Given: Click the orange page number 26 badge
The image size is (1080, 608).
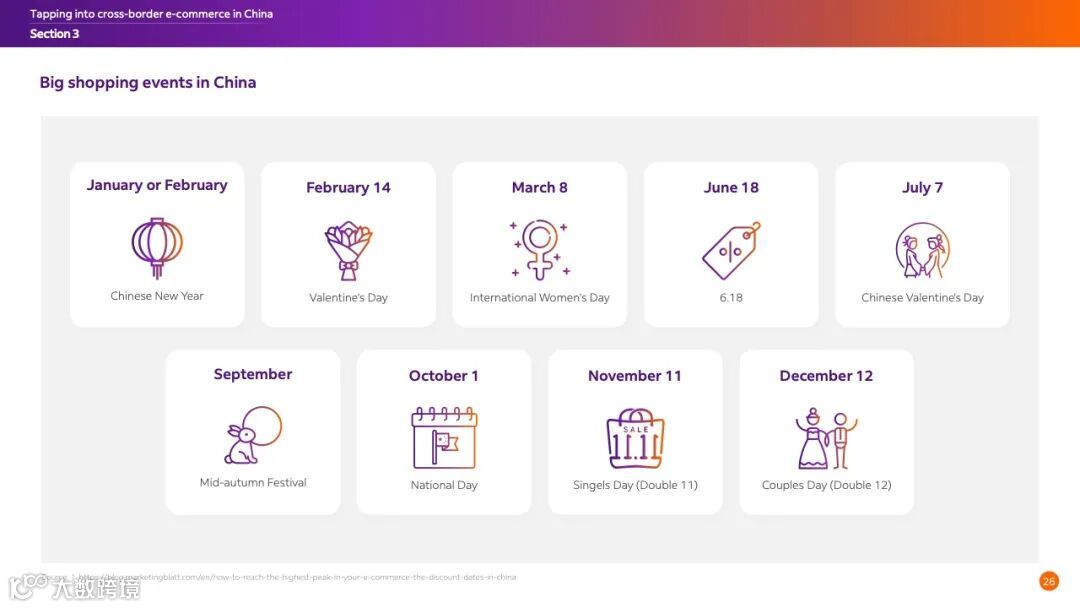Looking at the screenshot, I should pyautogui.click(x=1049, y=581).
